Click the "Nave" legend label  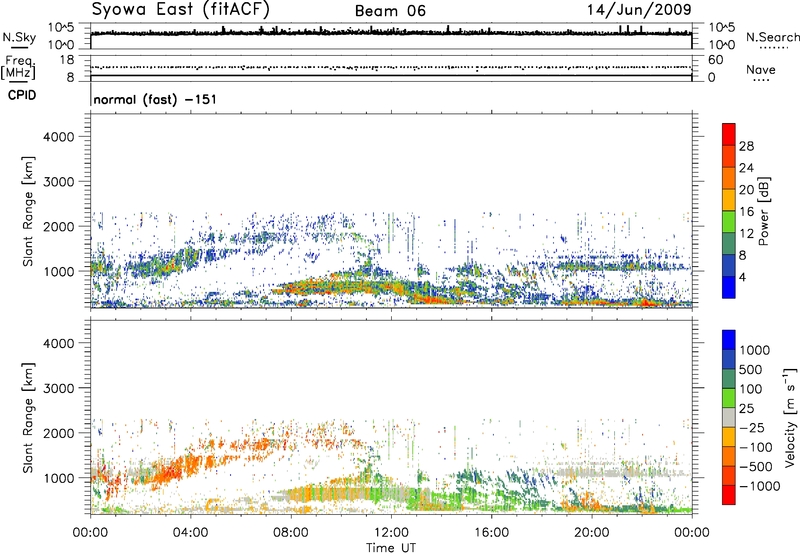point(760,69)
